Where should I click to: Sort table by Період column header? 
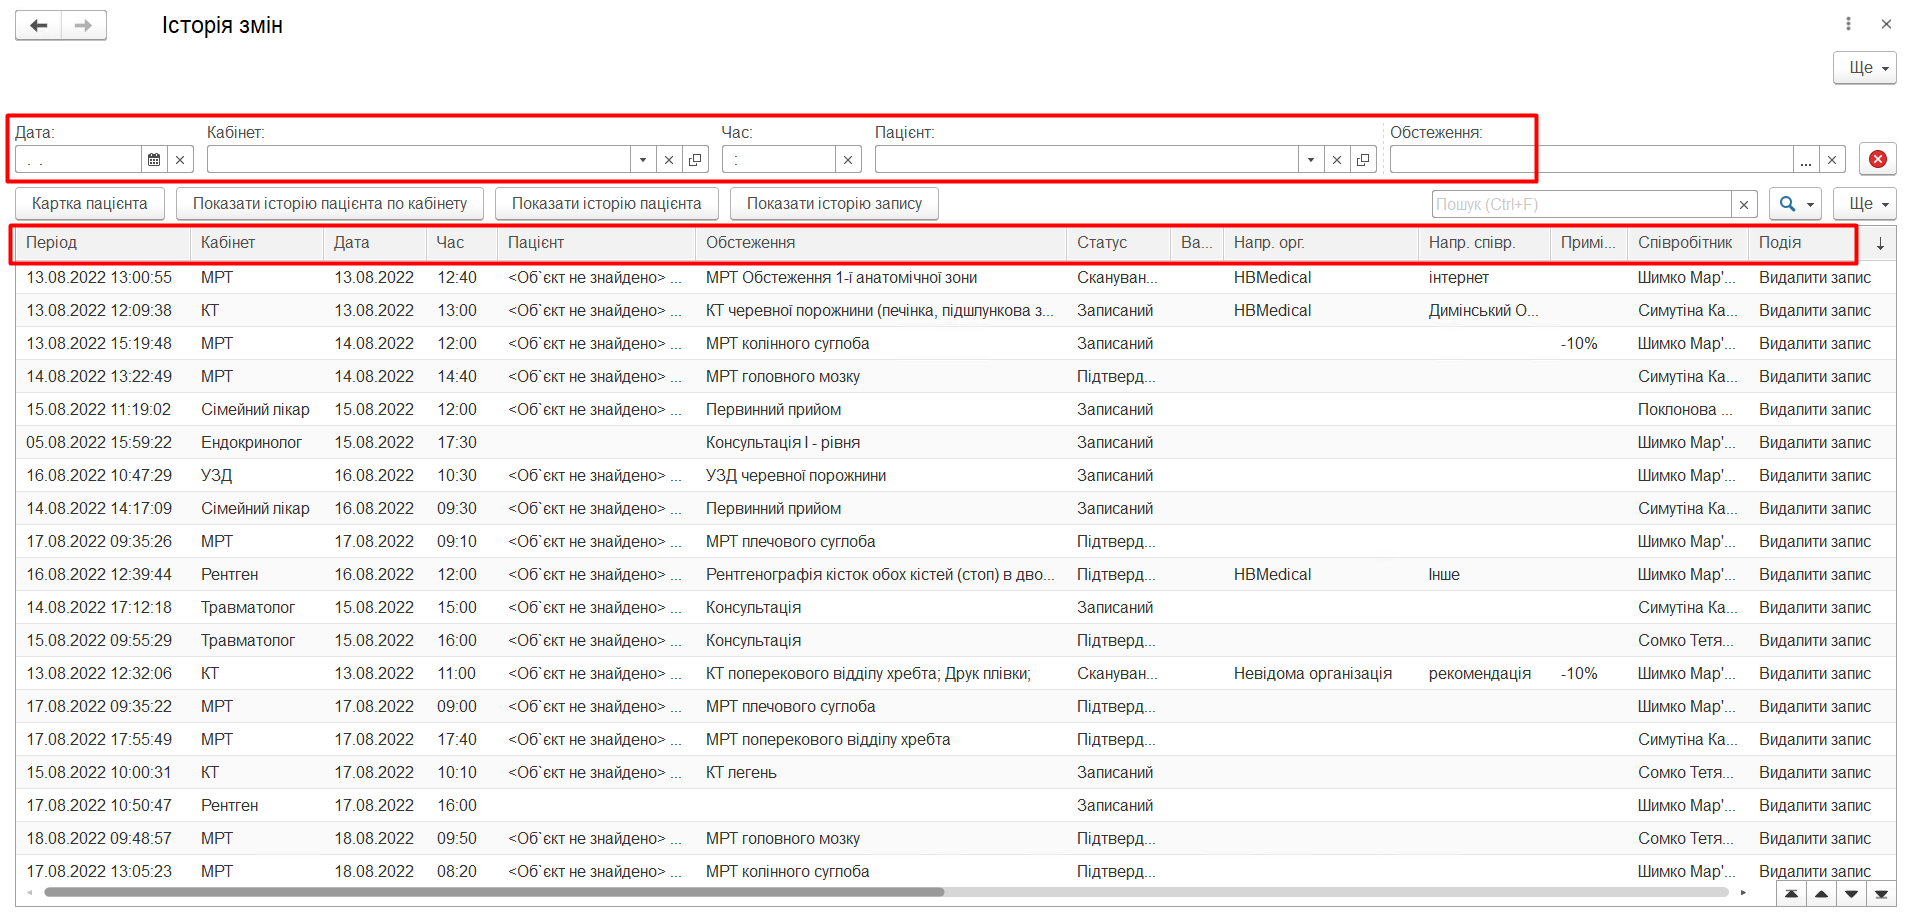point(100,243)
